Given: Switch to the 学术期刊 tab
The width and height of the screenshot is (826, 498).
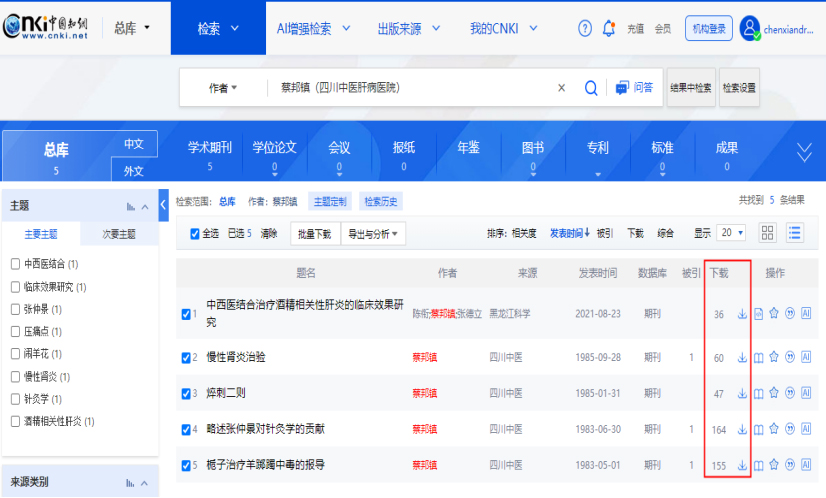Looking at the screenshot, I should coord(210,155).
